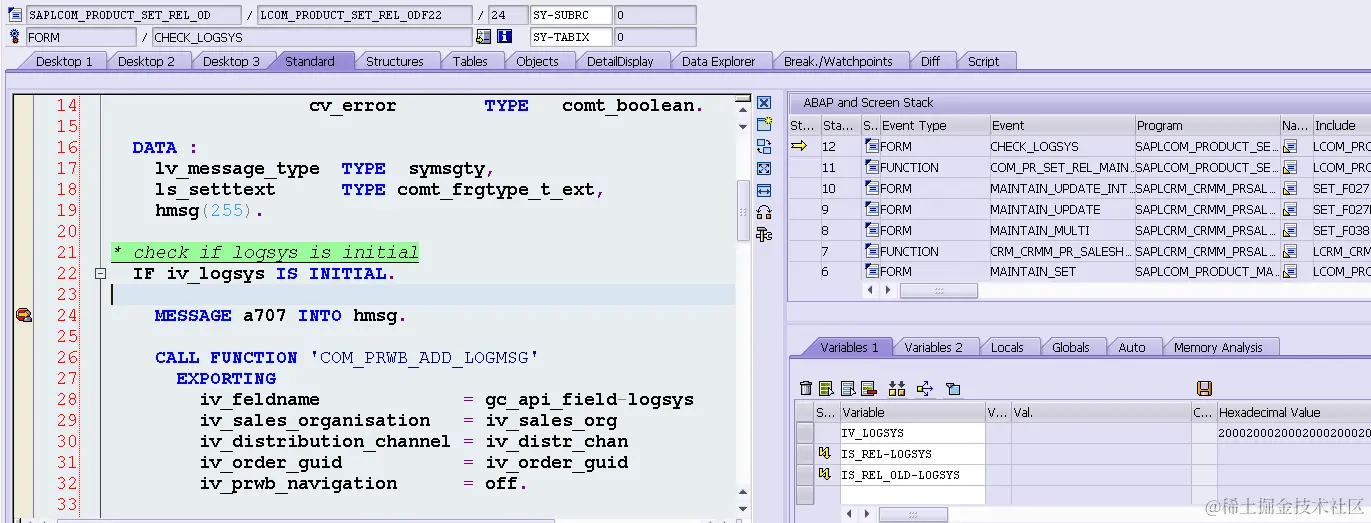Switch to Desktop 1 tab
The height and width of the screenshot is (523, 1371).
tap(64, 61)
